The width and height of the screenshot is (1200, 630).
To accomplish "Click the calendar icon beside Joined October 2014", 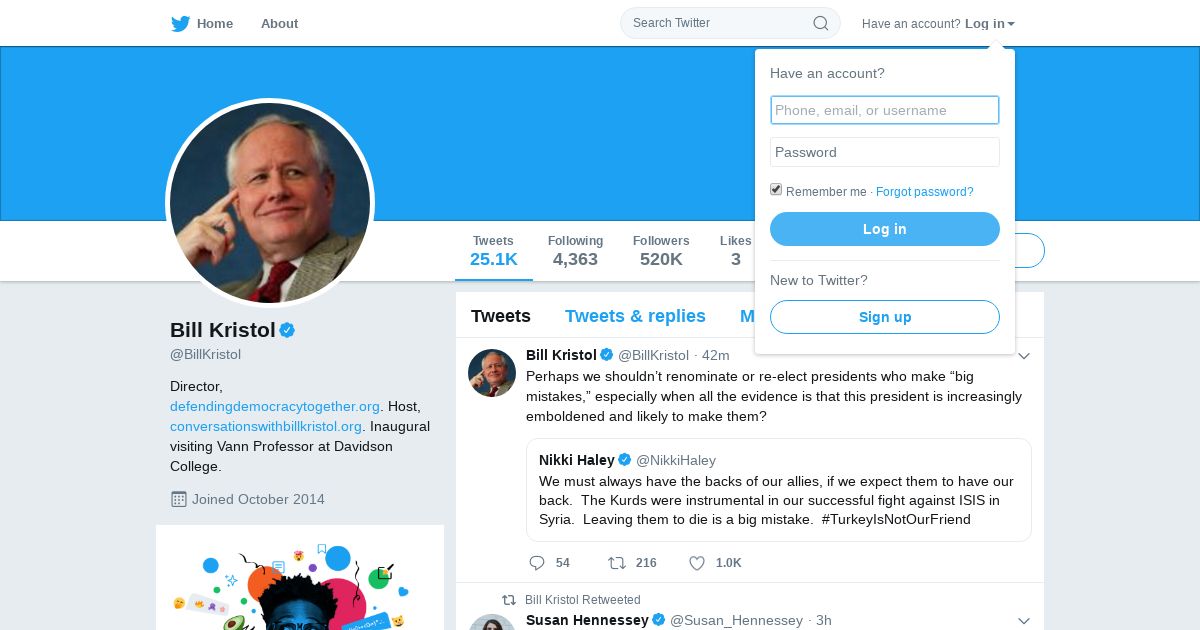I will tap(179, 499).
